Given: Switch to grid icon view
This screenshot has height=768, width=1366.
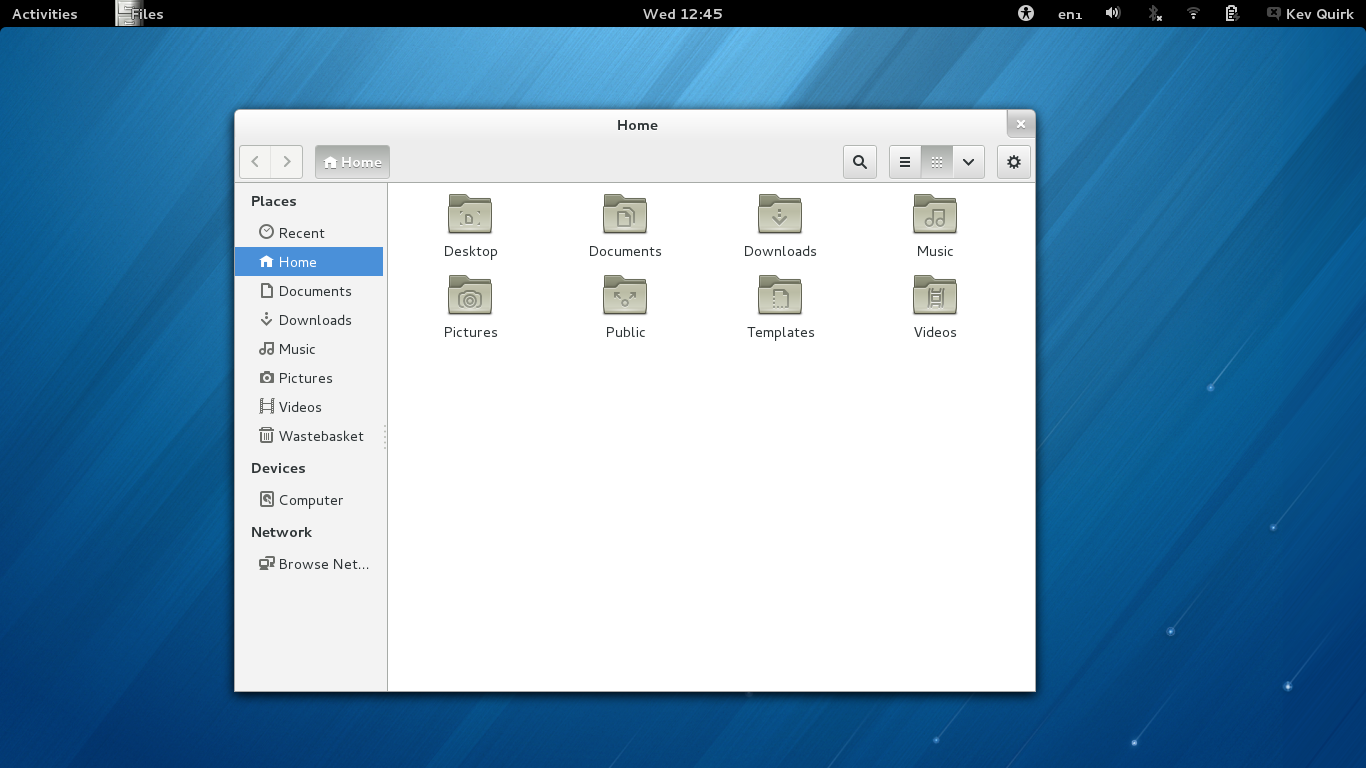Looking at the screenshot, I should tap(937, 162).
